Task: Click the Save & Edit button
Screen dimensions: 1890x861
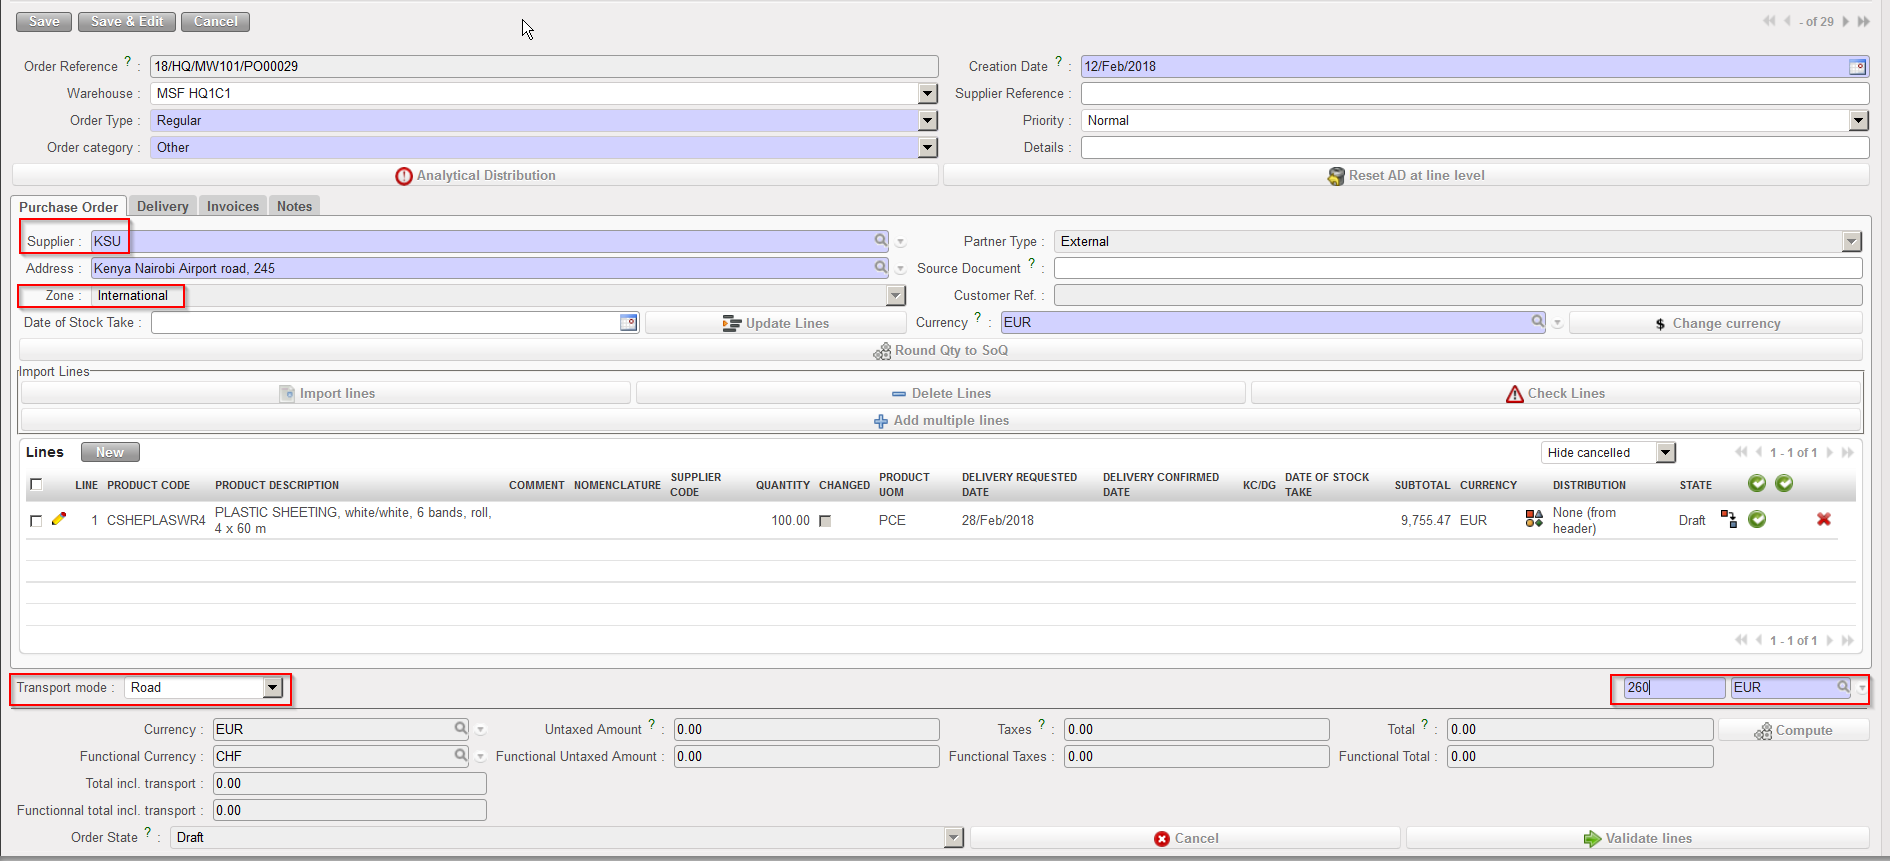Action: tap(127, 22)
